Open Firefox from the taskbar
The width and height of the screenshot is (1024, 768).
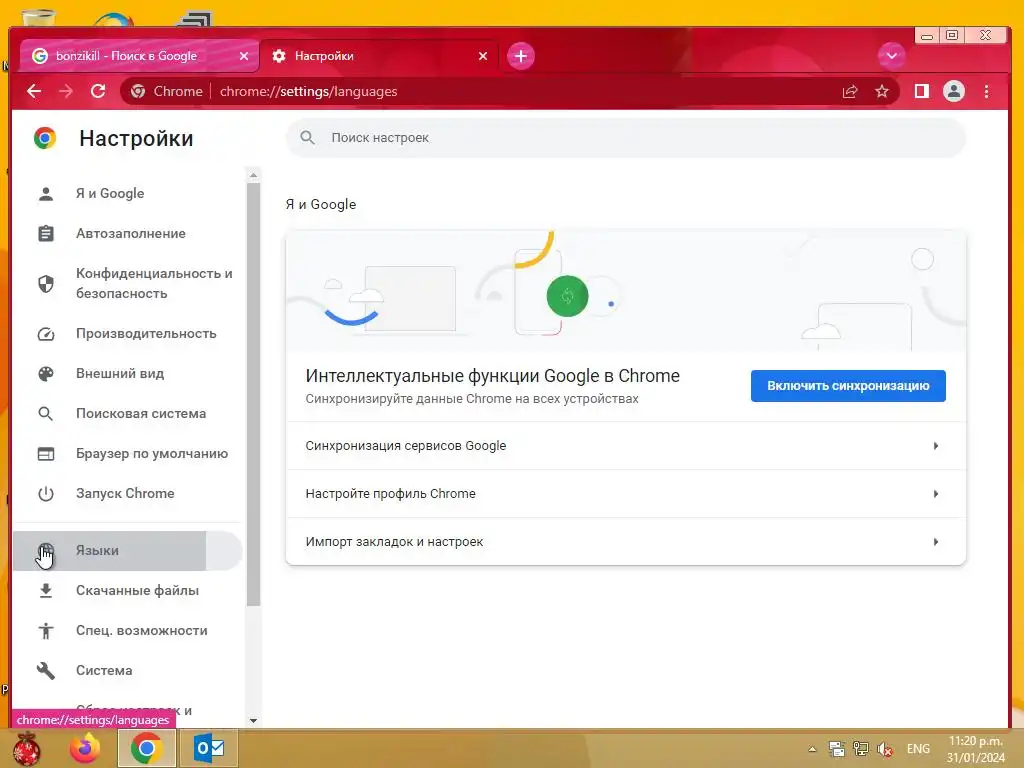tap(86, 748)
